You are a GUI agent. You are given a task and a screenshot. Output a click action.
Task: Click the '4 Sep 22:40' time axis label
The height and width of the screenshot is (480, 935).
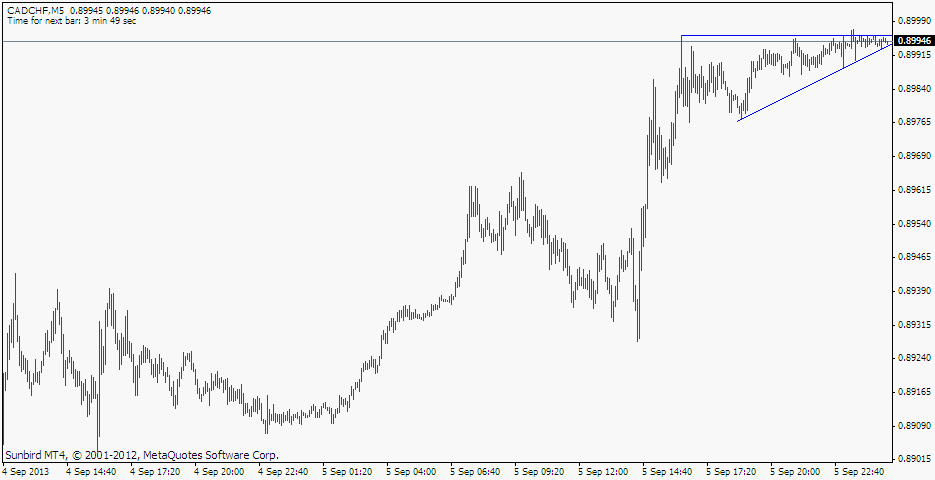tap(284, 470)
